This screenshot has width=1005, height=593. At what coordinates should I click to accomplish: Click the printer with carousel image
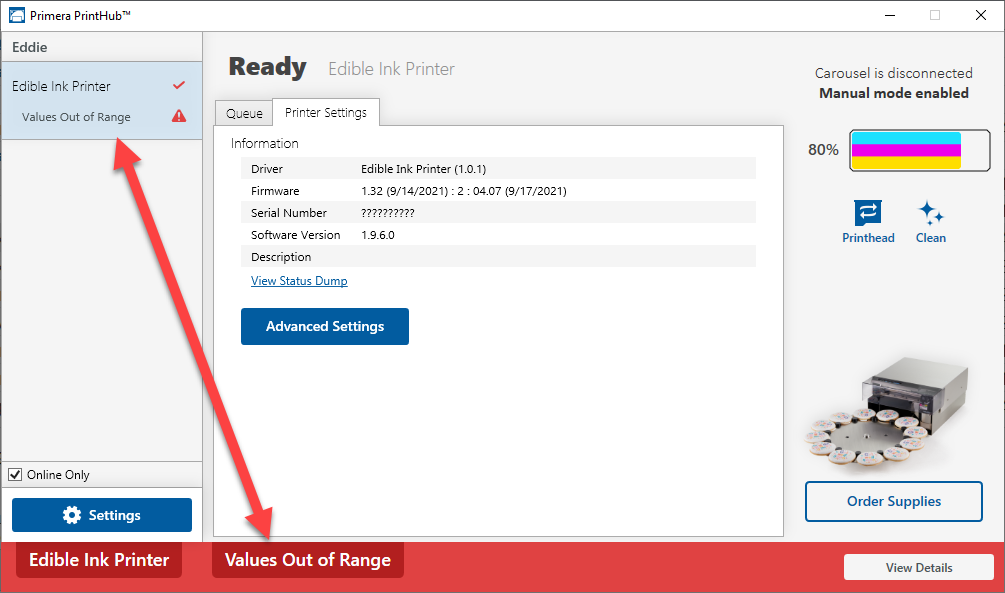(x=886, y=413)
